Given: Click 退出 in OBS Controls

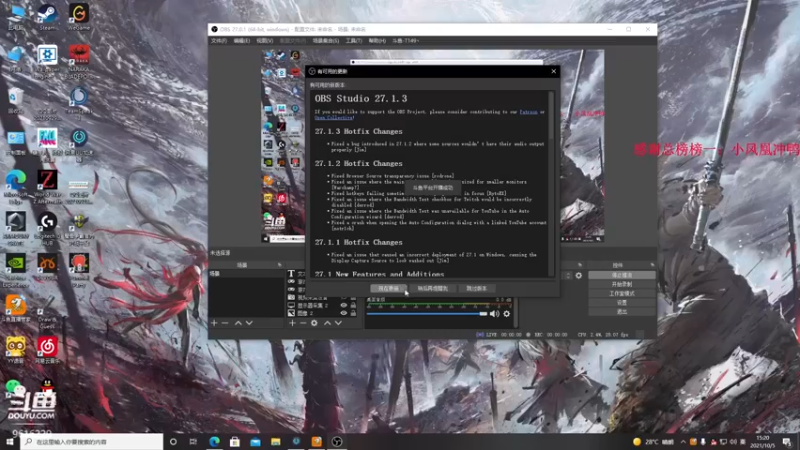Looking at the screenshot, I should 621,311.
